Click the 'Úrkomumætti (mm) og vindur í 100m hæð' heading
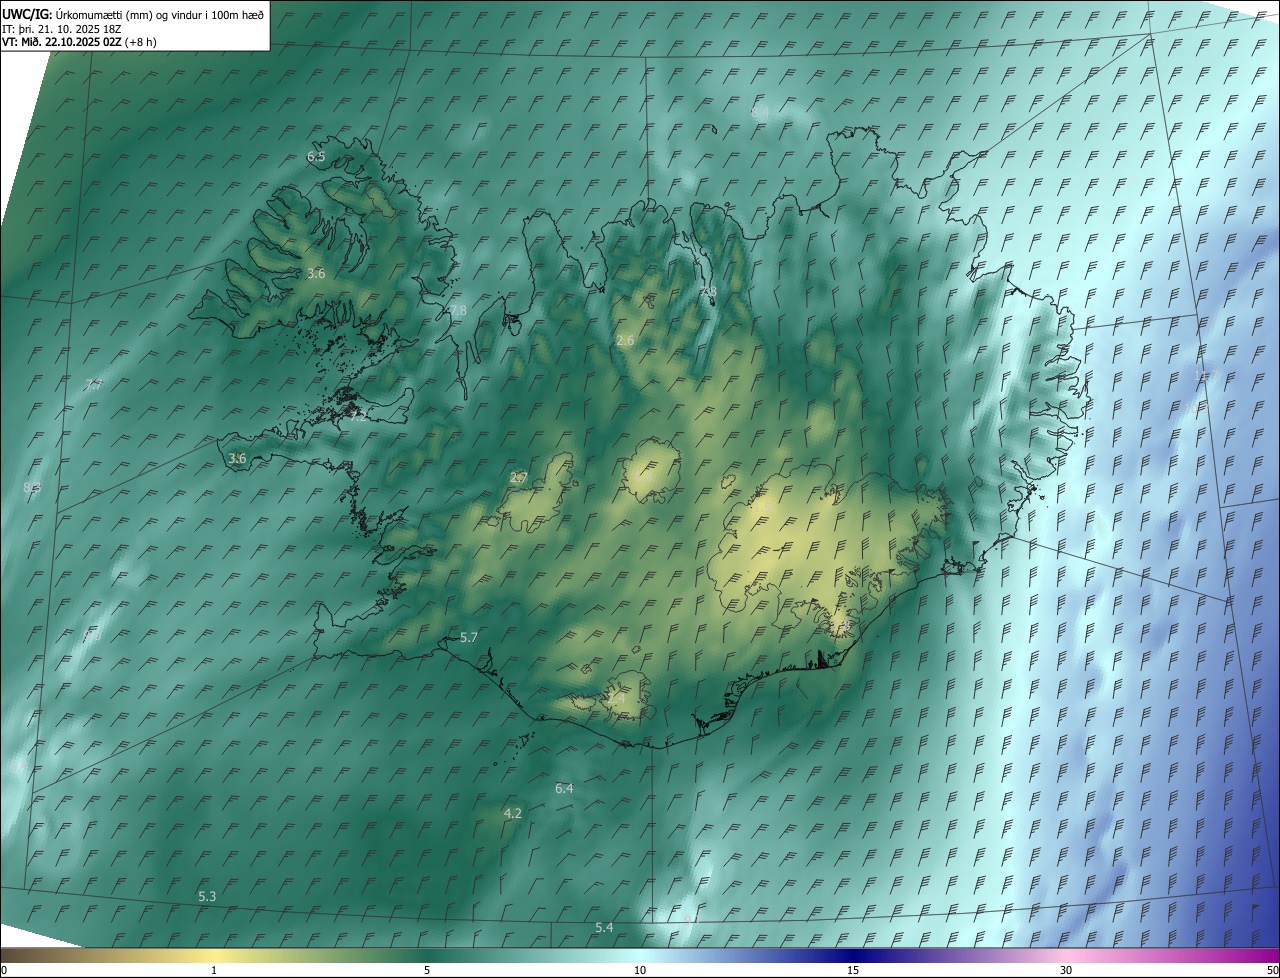 (160, 14)
